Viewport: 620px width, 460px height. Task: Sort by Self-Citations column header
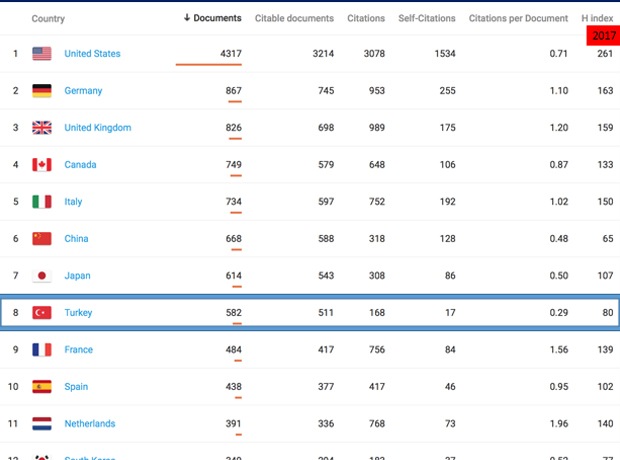pos(426,18)
